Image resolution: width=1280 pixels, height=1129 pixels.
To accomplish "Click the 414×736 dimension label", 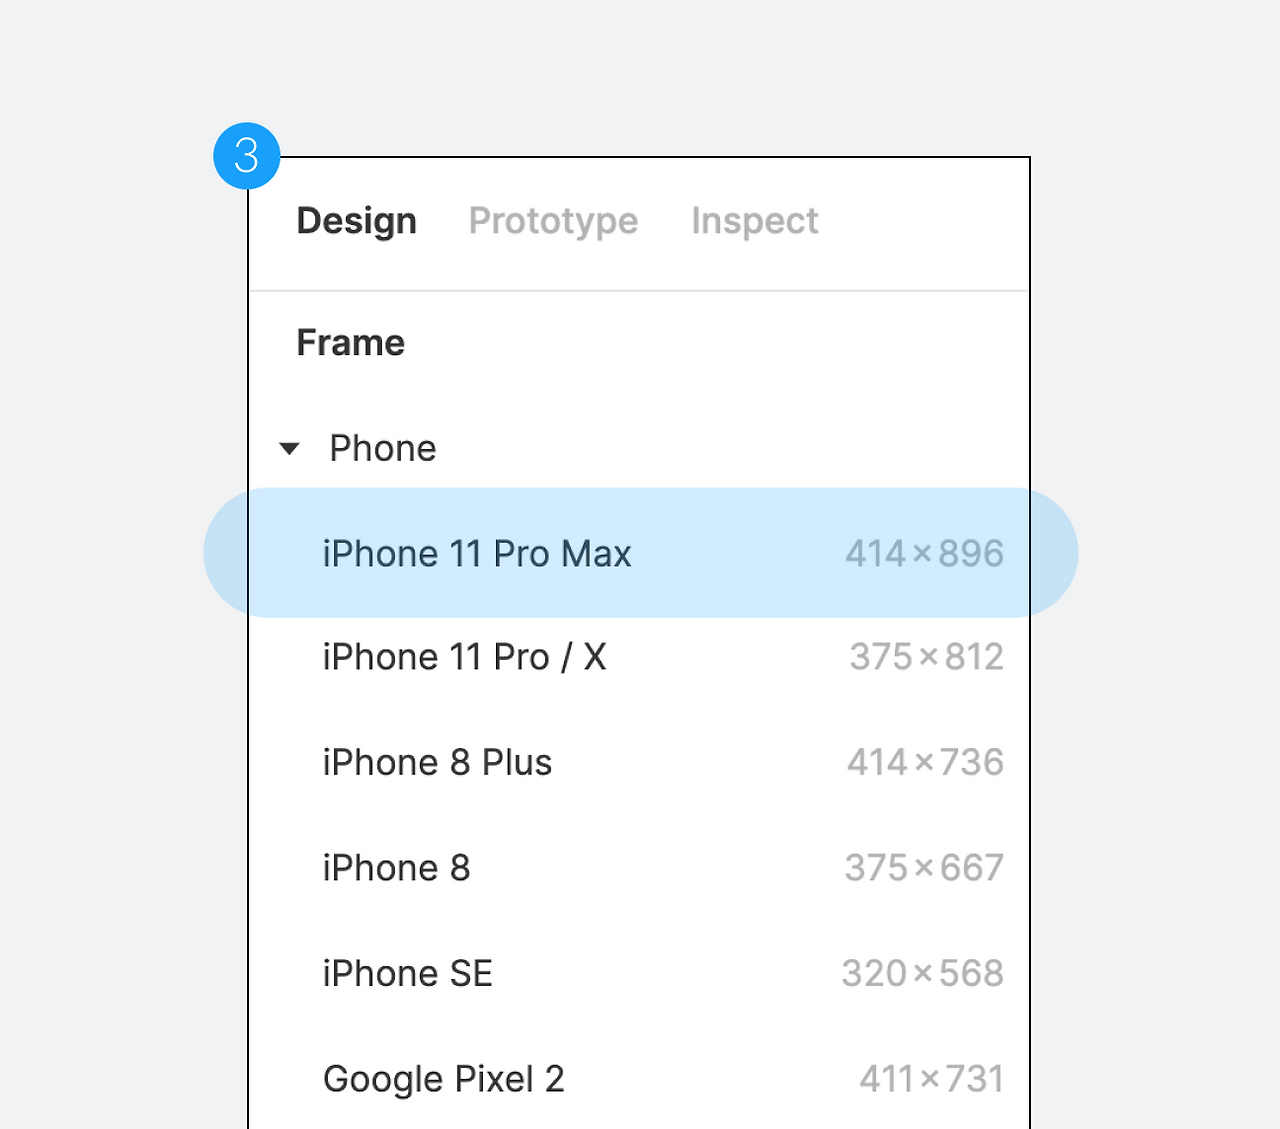I will point(925,762).
